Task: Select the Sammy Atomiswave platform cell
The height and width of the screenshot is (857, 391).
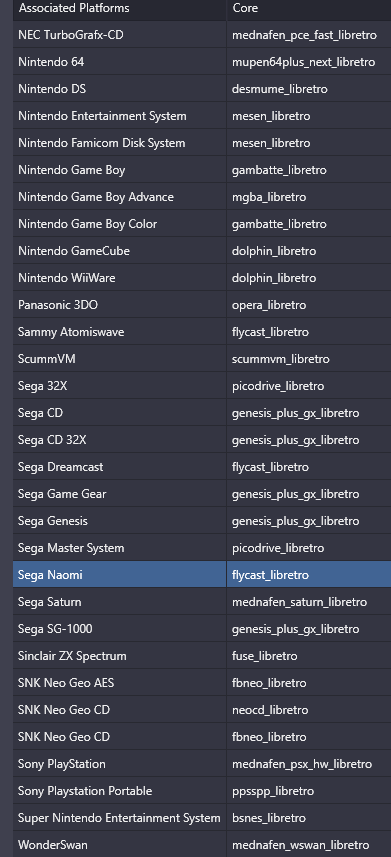Action: click(120, 332)
